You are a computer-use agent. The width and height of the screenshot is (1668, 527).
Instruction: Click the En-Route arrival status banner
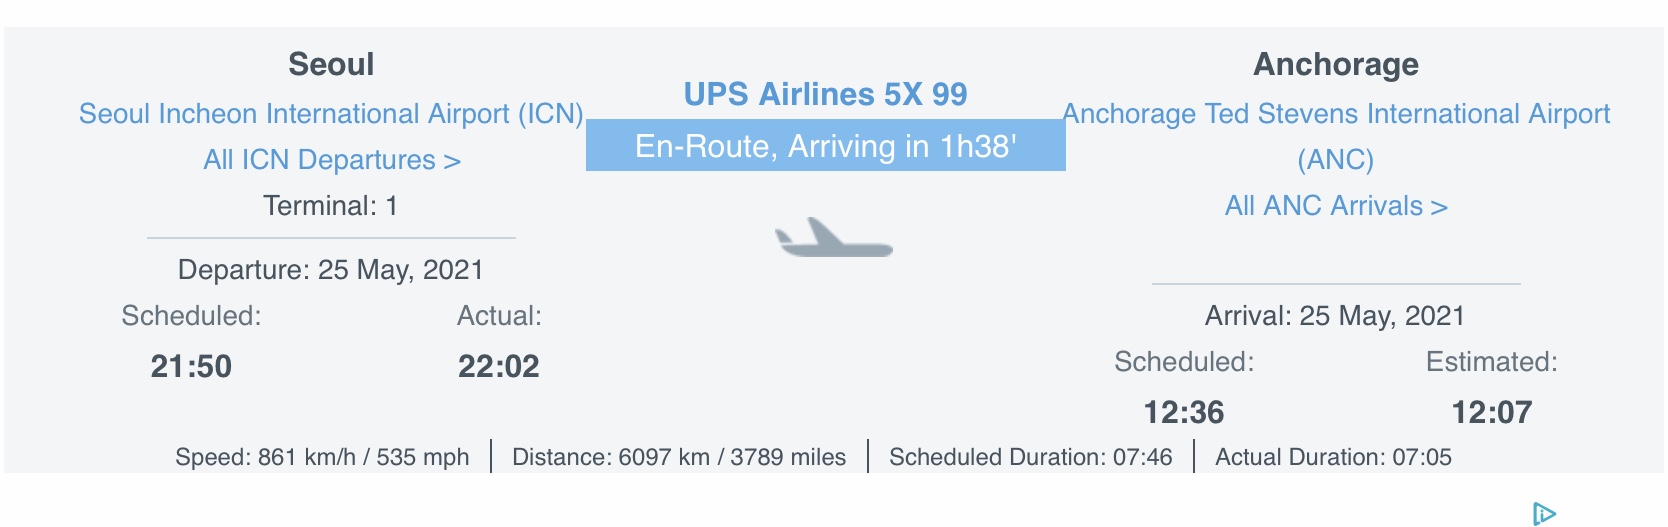coord(825,146)
